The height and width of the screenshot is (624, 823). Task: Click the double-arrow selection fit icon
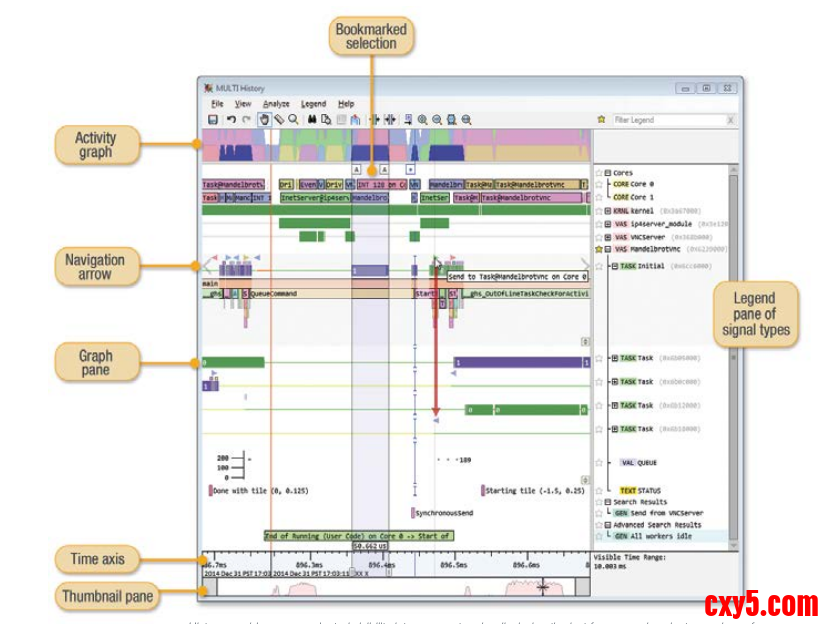pos(389,120)
